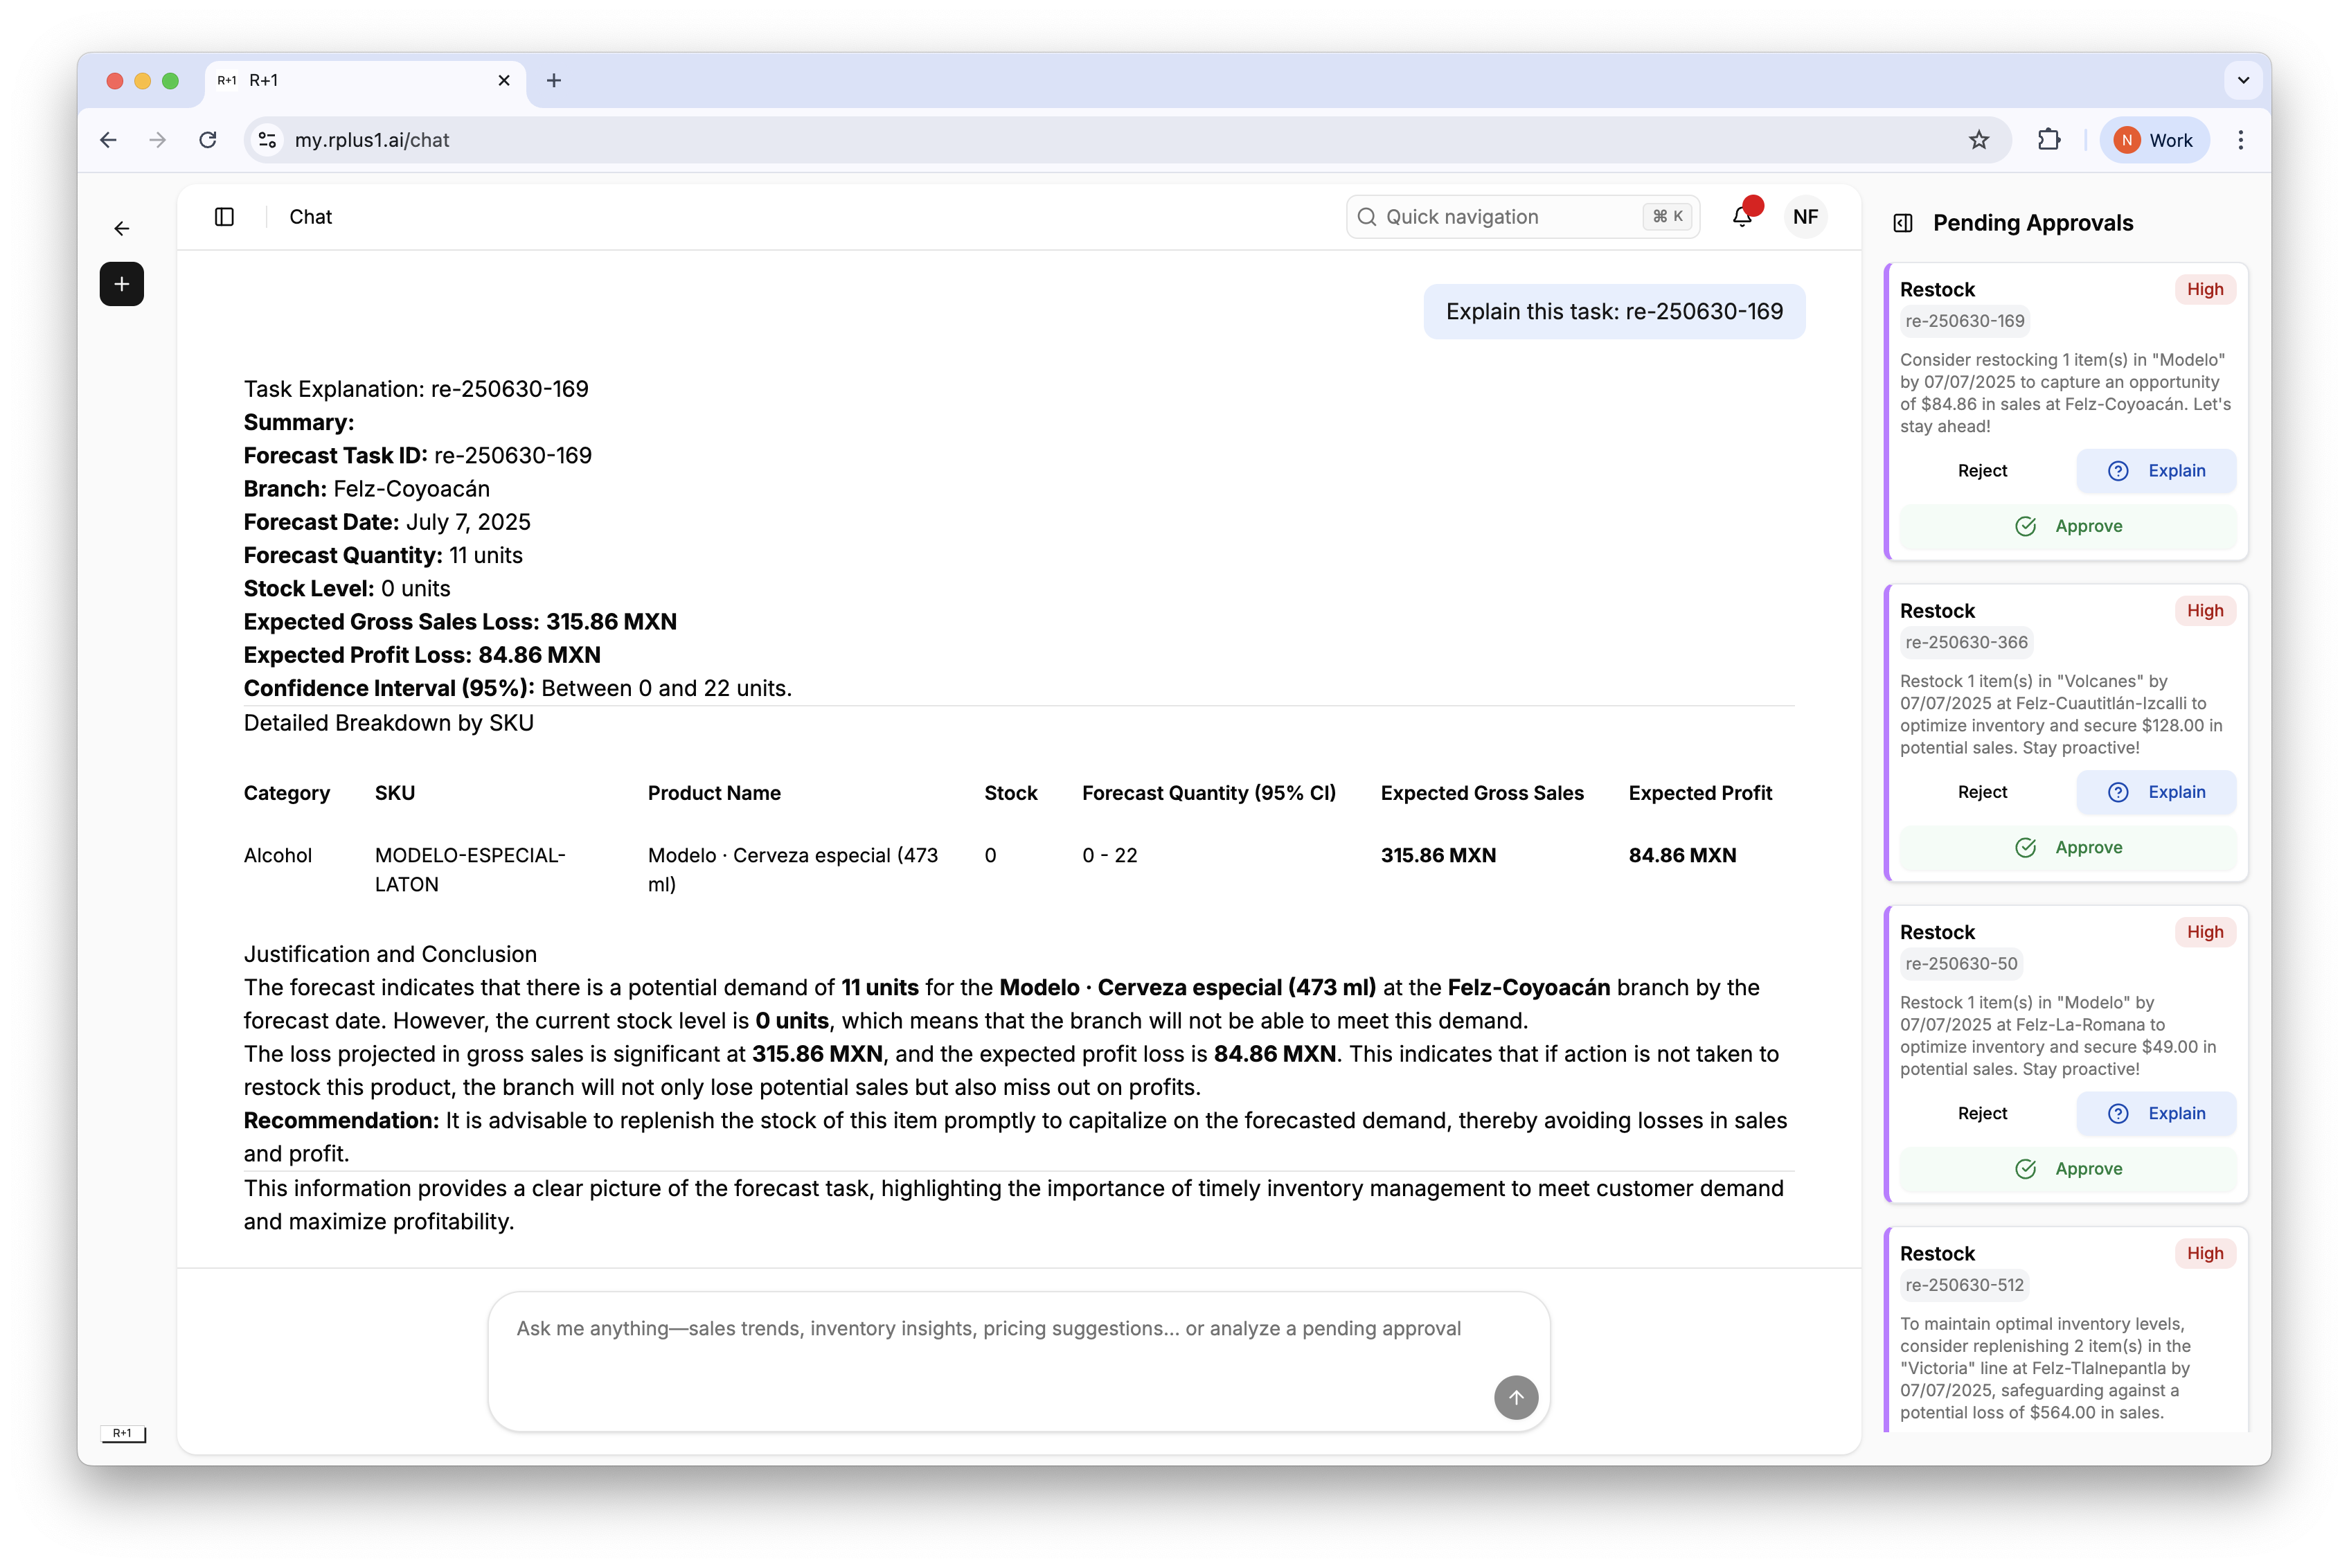Click the browser forward arrow
This screenshot has width=2349, height=1568.
157,140
